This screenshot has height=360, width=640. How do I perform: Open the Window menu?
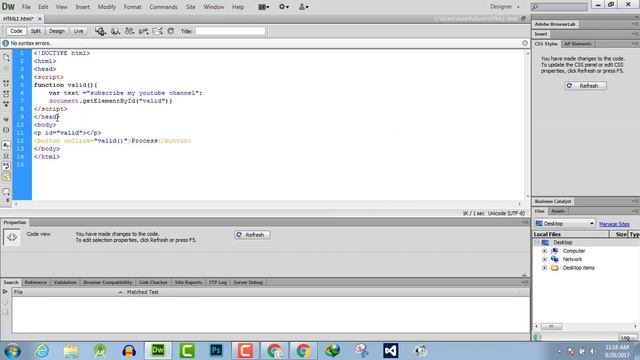pyautogui.click(x=213, y=7)
